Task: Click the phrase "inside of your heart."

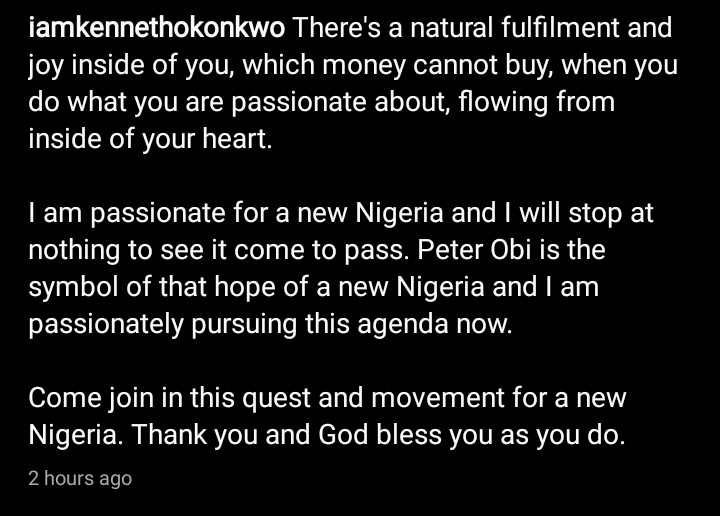Action: pos(151,139)
